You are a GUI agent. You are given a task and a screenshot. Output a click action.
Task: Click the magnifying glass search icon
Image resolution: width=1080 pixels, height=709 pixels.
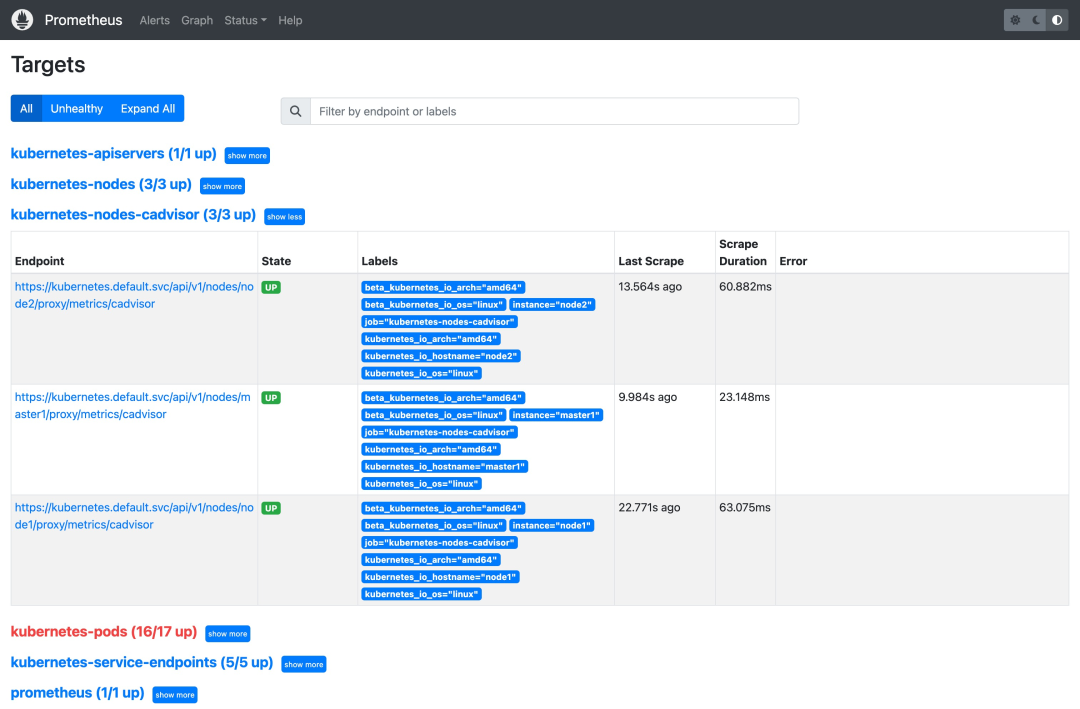[295, 111]
